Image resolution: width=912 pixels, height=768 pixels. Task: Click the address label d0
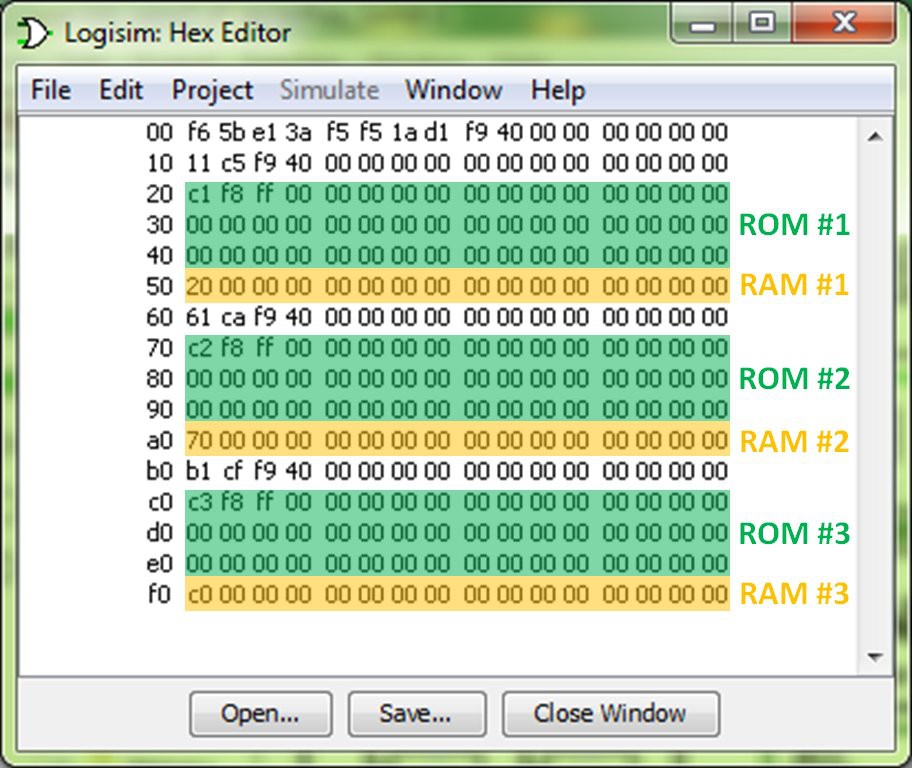[x=159, y=533]
